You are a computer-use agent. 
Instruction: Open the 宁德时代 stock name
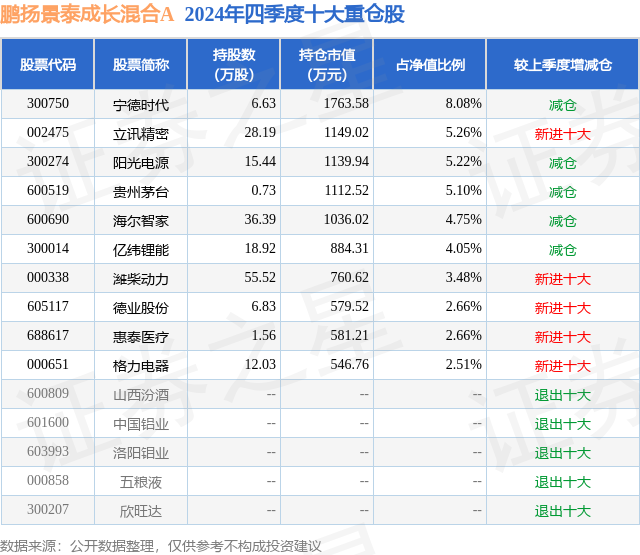pos(141,105)
